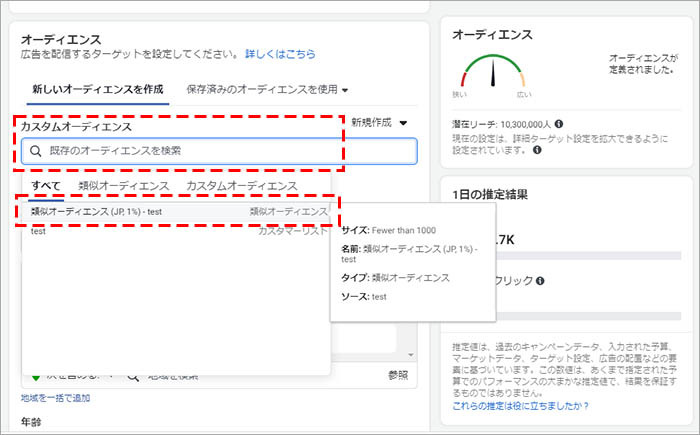Expand 保存済みのオーディエンスを使用 dropdown

click(x=267, y=89)
